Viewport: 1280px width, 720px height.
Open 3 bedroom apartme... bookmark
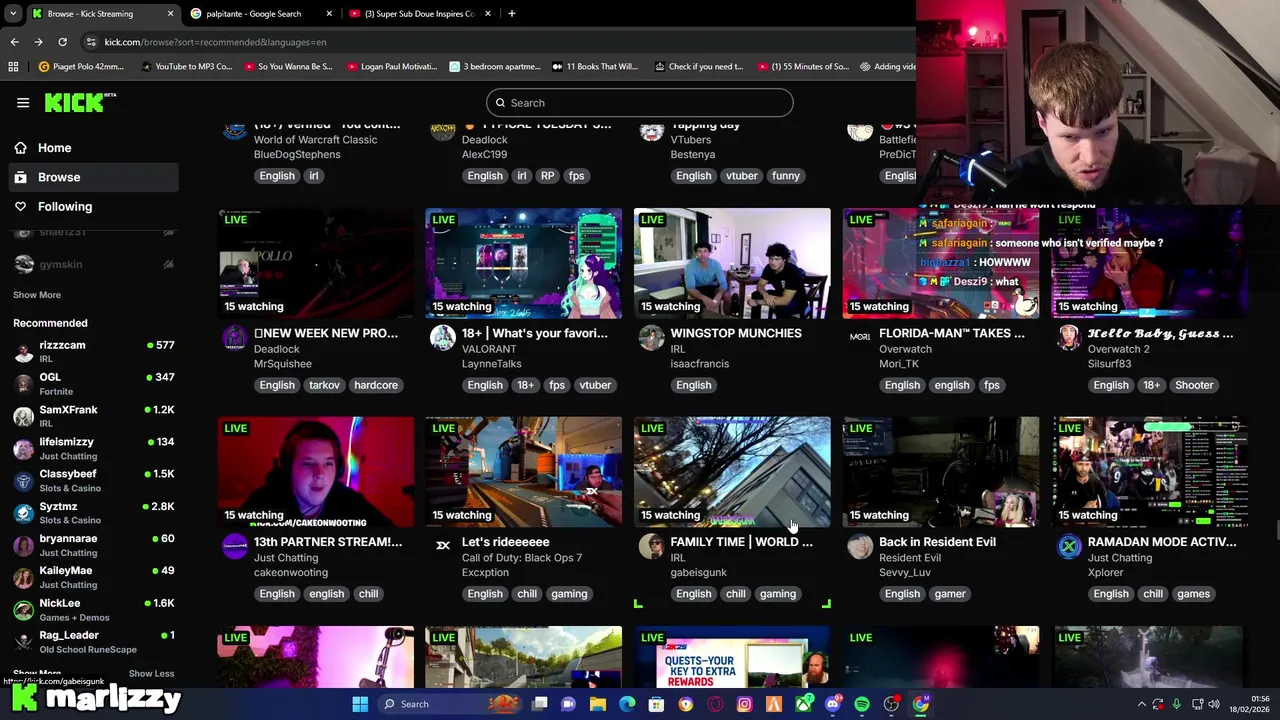point(495,67)
